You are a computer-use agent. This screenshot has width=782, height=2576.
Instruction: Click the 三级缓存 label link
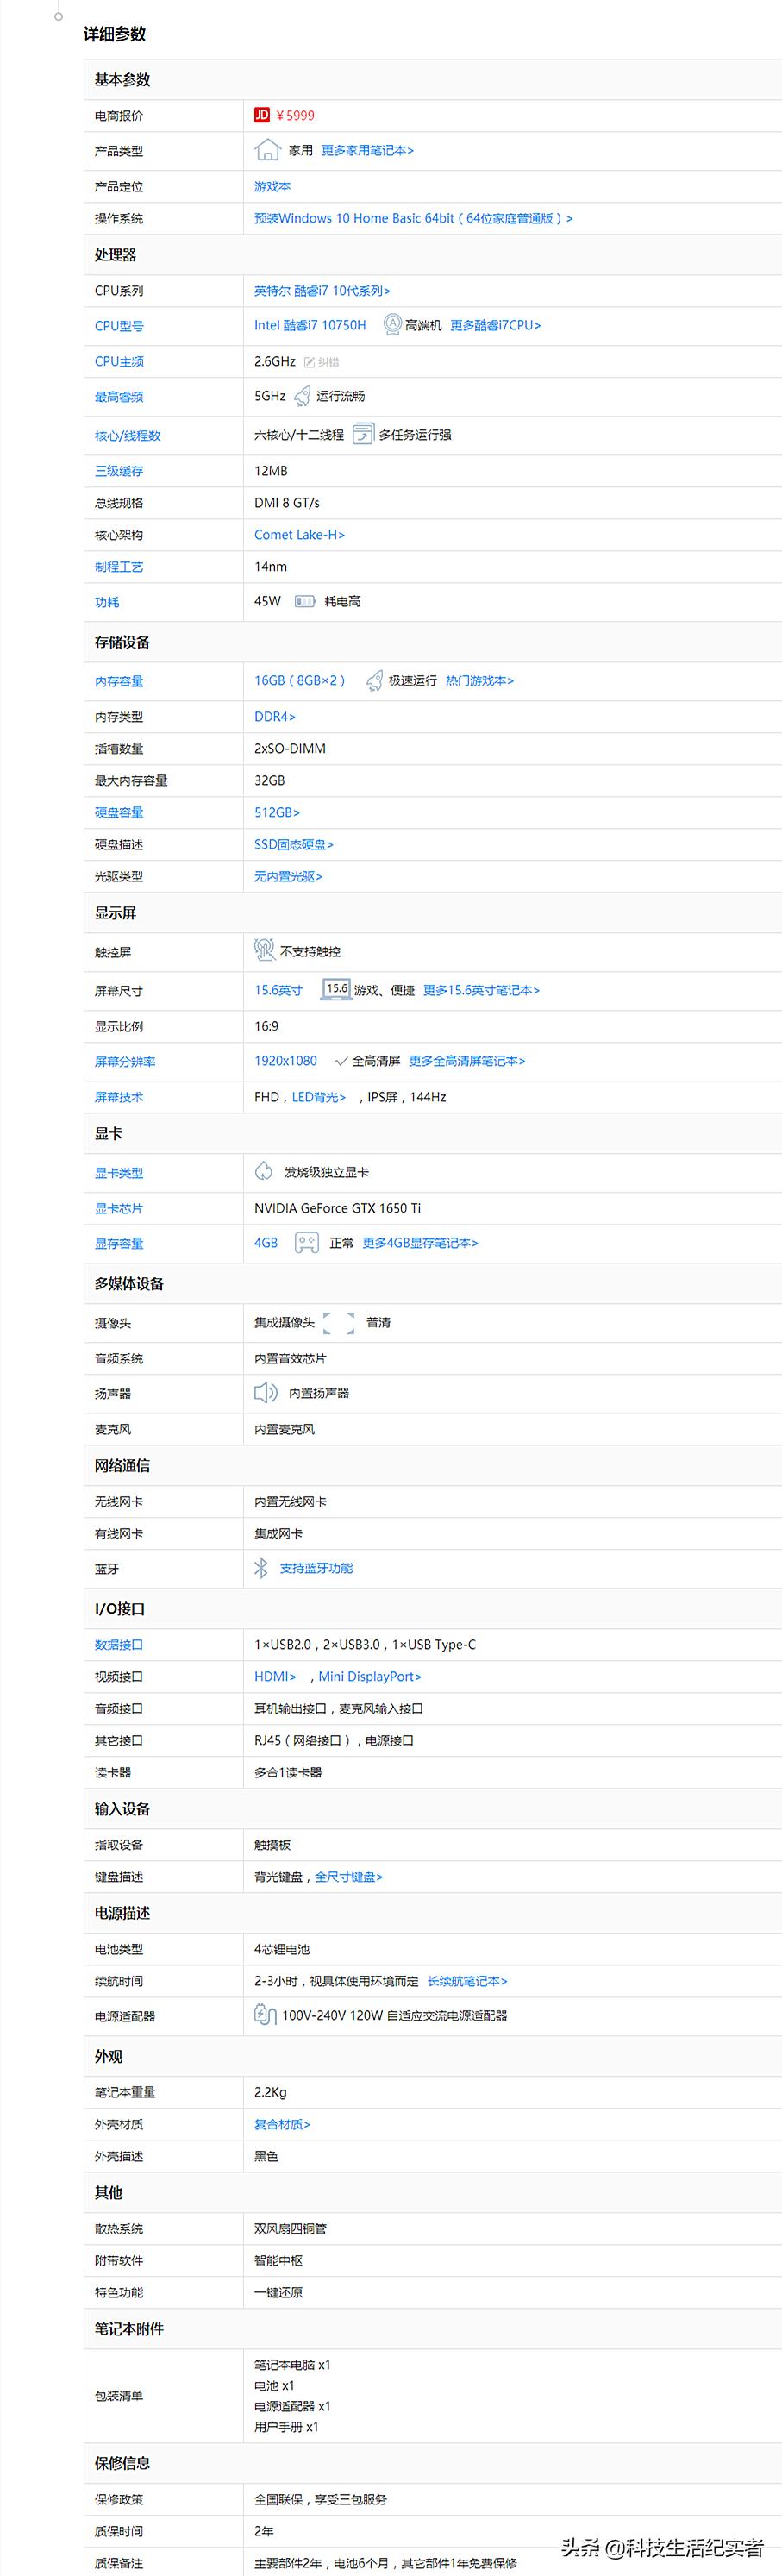119,471
